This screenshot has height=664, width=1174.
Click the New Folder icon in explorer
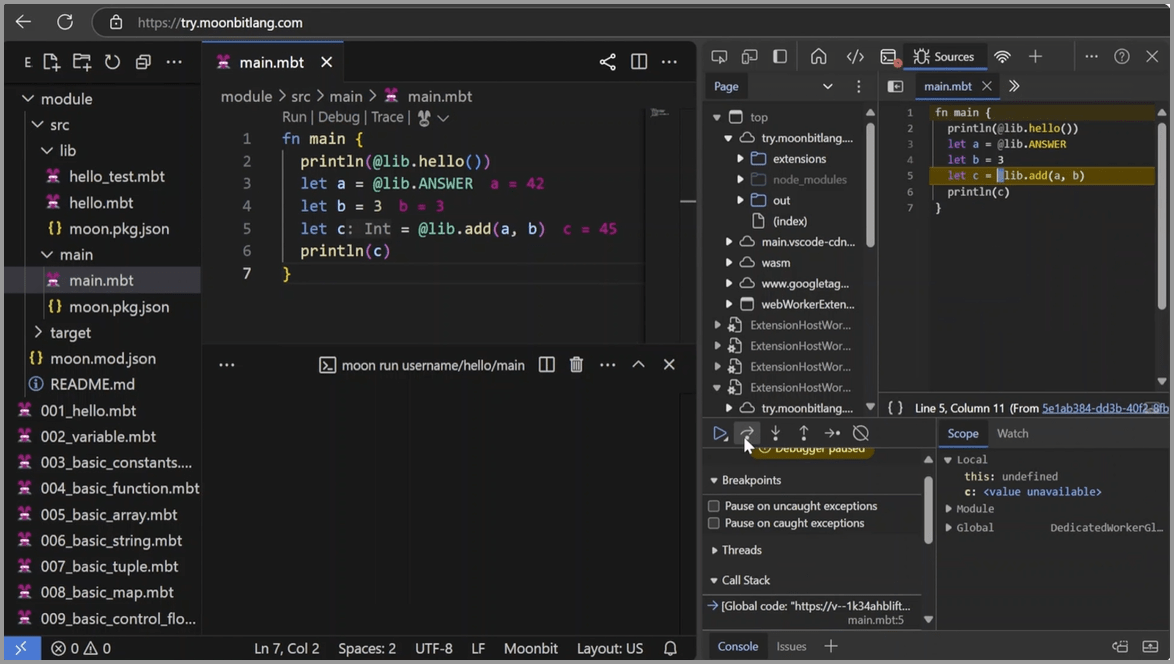click(82, 62)
